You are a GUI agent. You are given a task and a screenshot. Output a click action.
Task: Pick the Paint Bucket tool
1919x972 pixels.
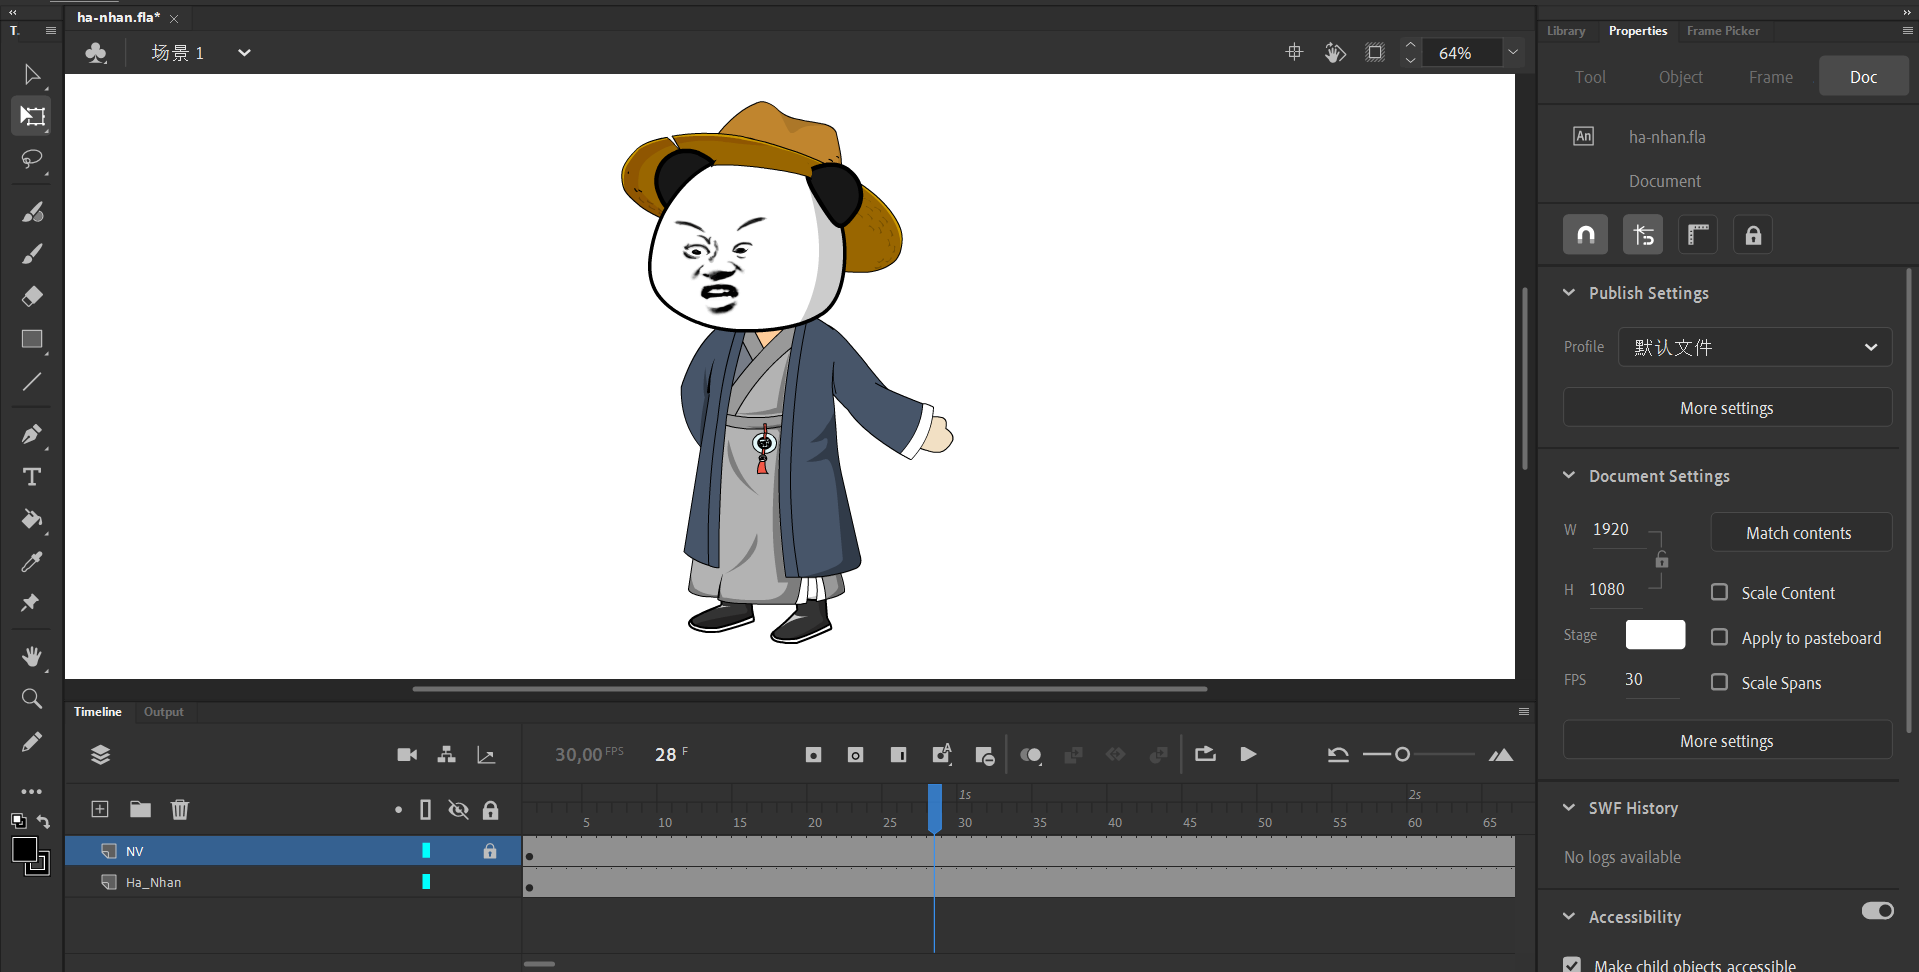[x=32, y=519]
